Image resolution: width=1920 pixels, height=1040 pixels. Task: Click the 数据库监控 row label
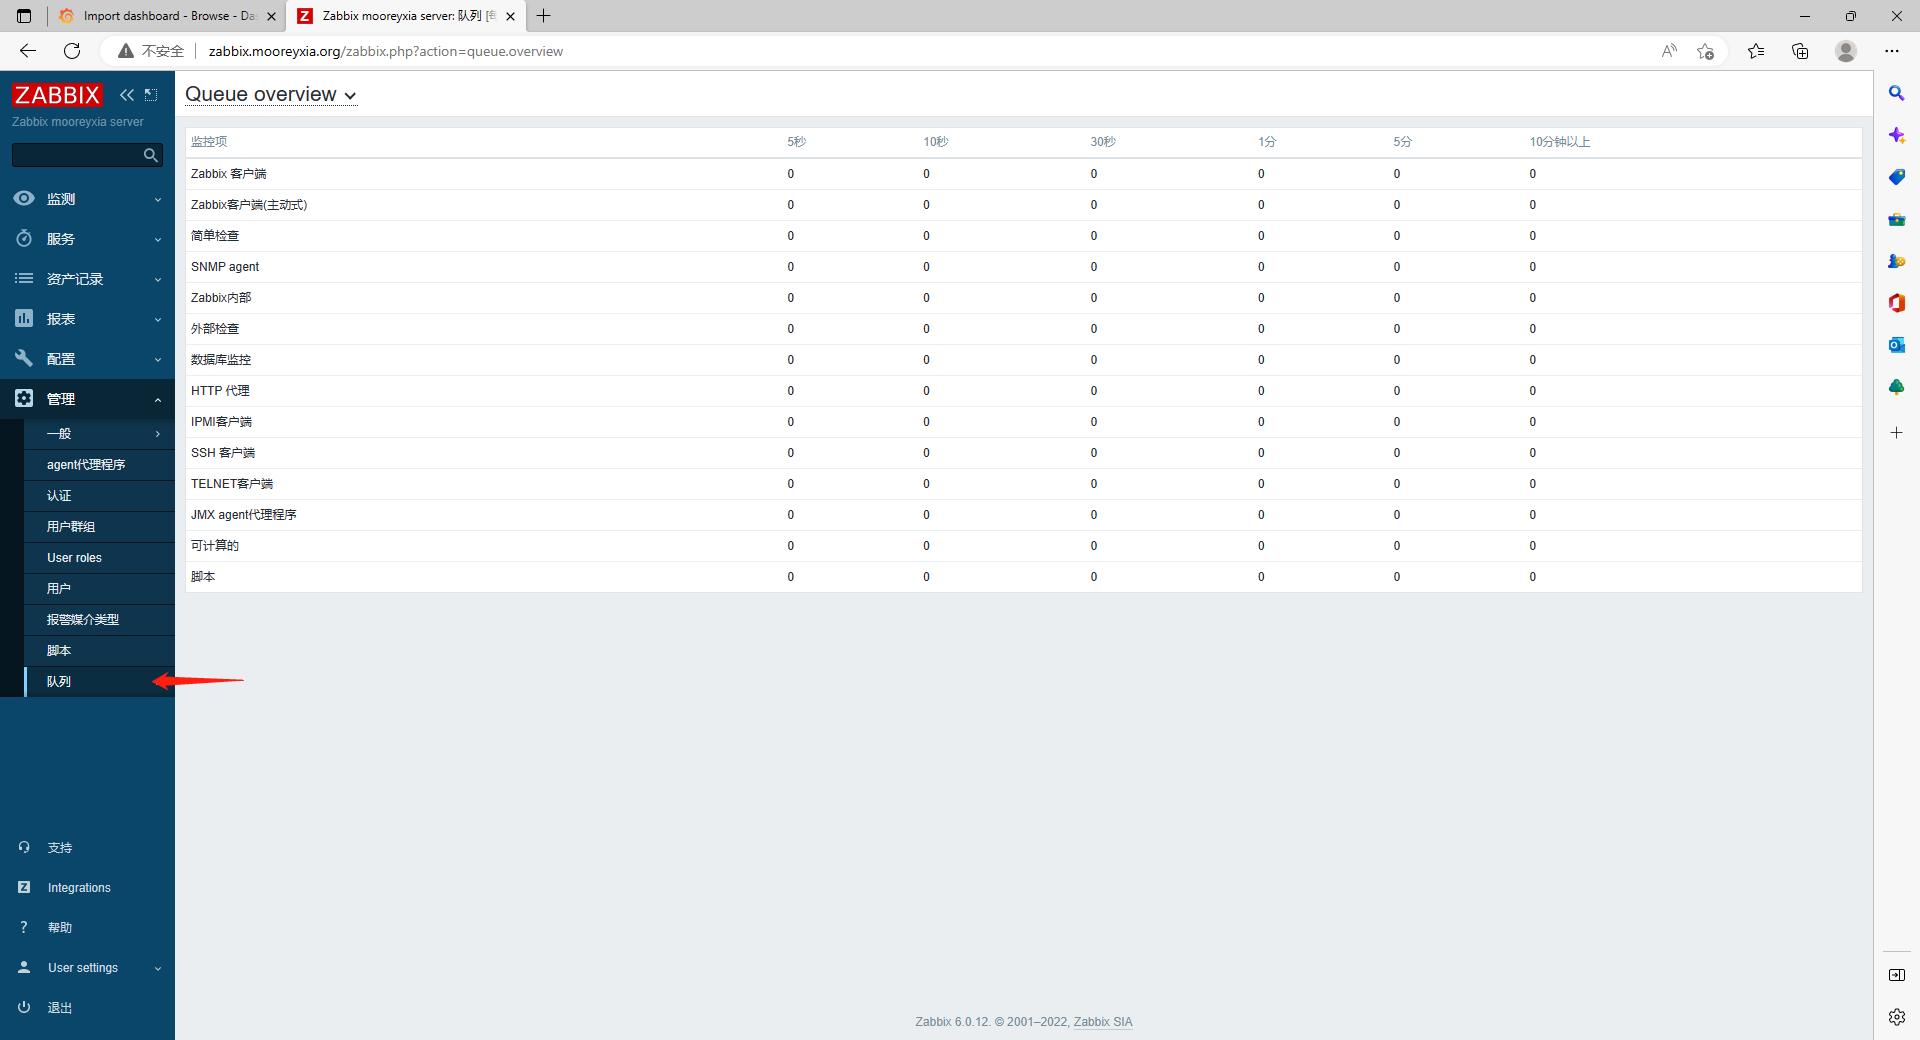[221, 360]
